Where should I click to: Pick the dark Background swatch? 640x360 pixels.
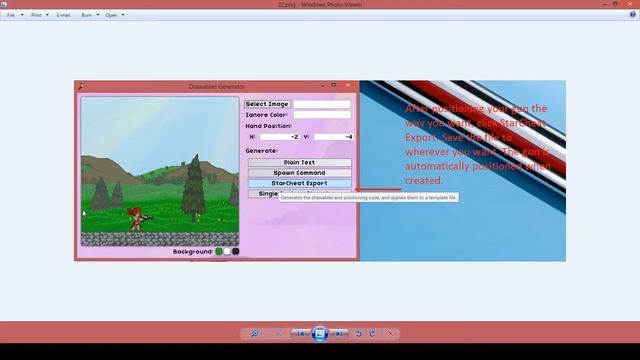pos(236,251)
